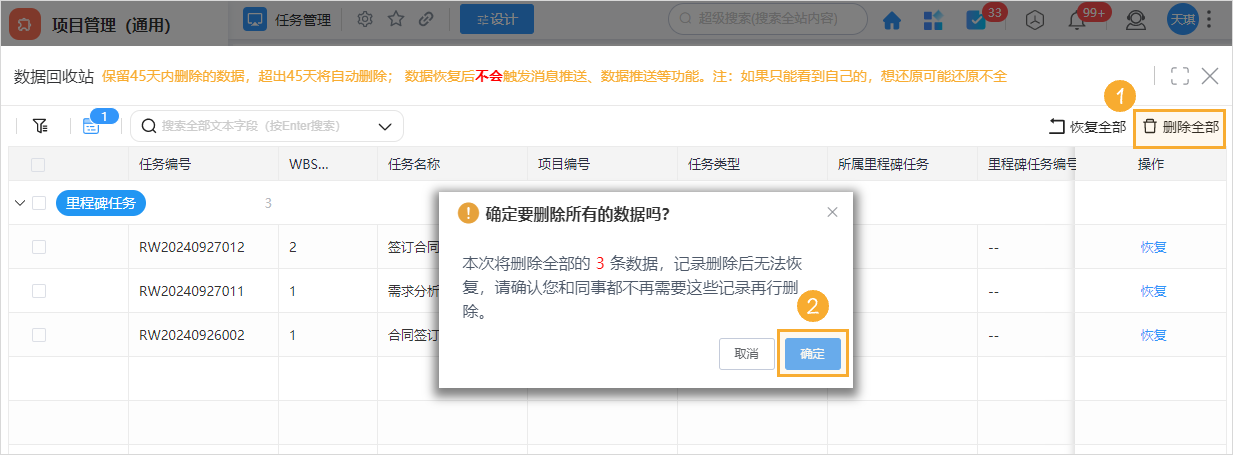Image resolution: width=1233 pixels, height=455 pixels.
Task: Click the filter funnel icon
Action: tap(40, 126)
